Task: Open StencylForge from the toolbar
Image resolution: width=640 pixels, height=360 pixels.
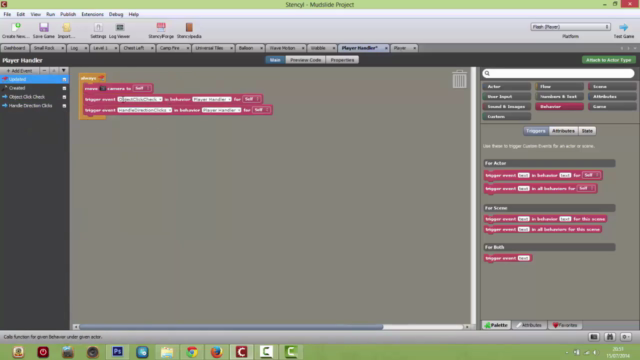Action: tap(161, 28)
